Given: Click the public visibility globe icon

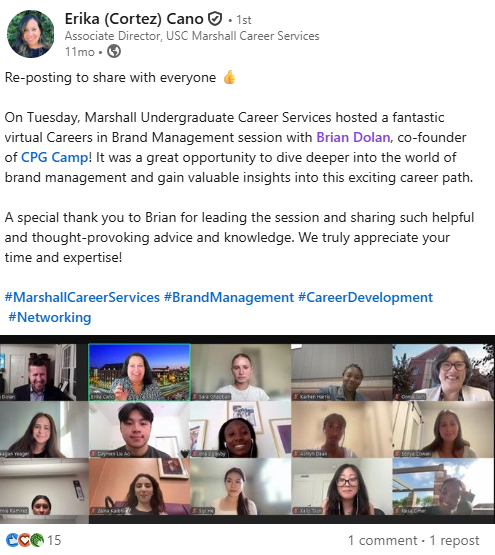Looking at the screenshot, I should pos(114,52).
